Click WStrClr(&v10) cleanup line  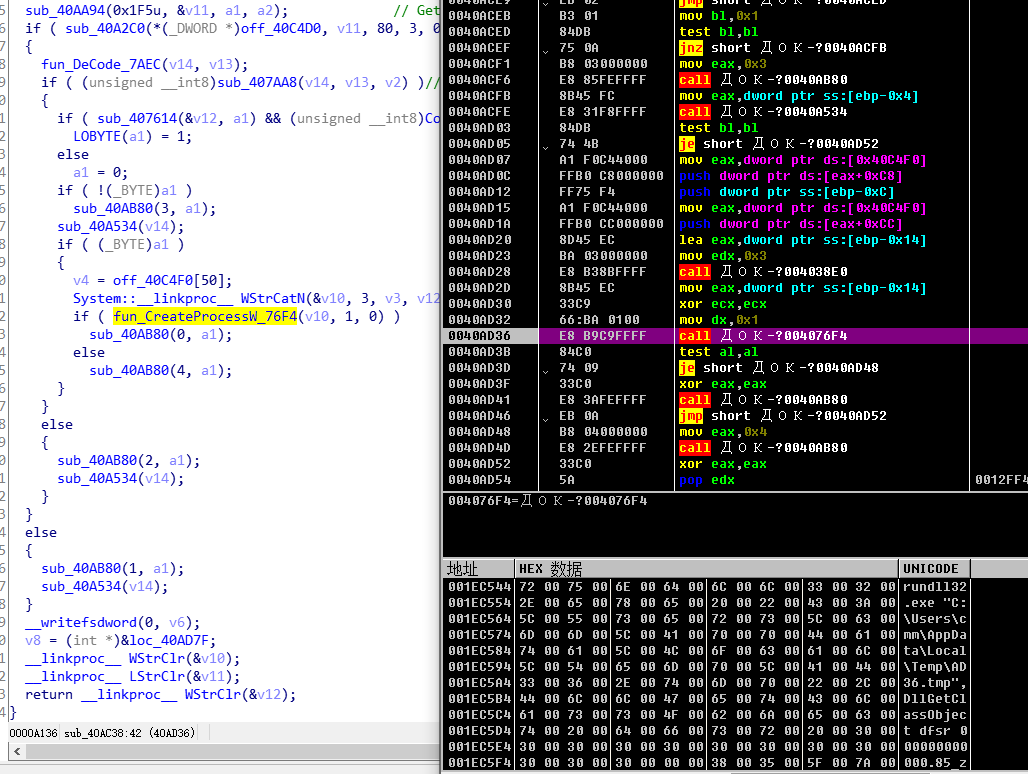coord(132,659)
